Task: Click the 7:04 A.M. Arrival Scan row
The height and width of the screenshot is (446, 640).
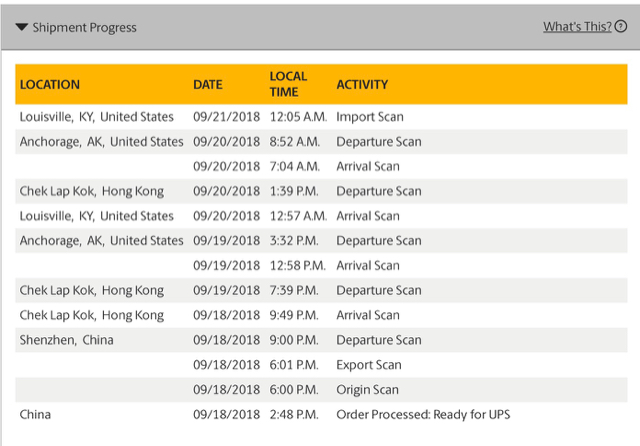Action: (x=368, y=166)
